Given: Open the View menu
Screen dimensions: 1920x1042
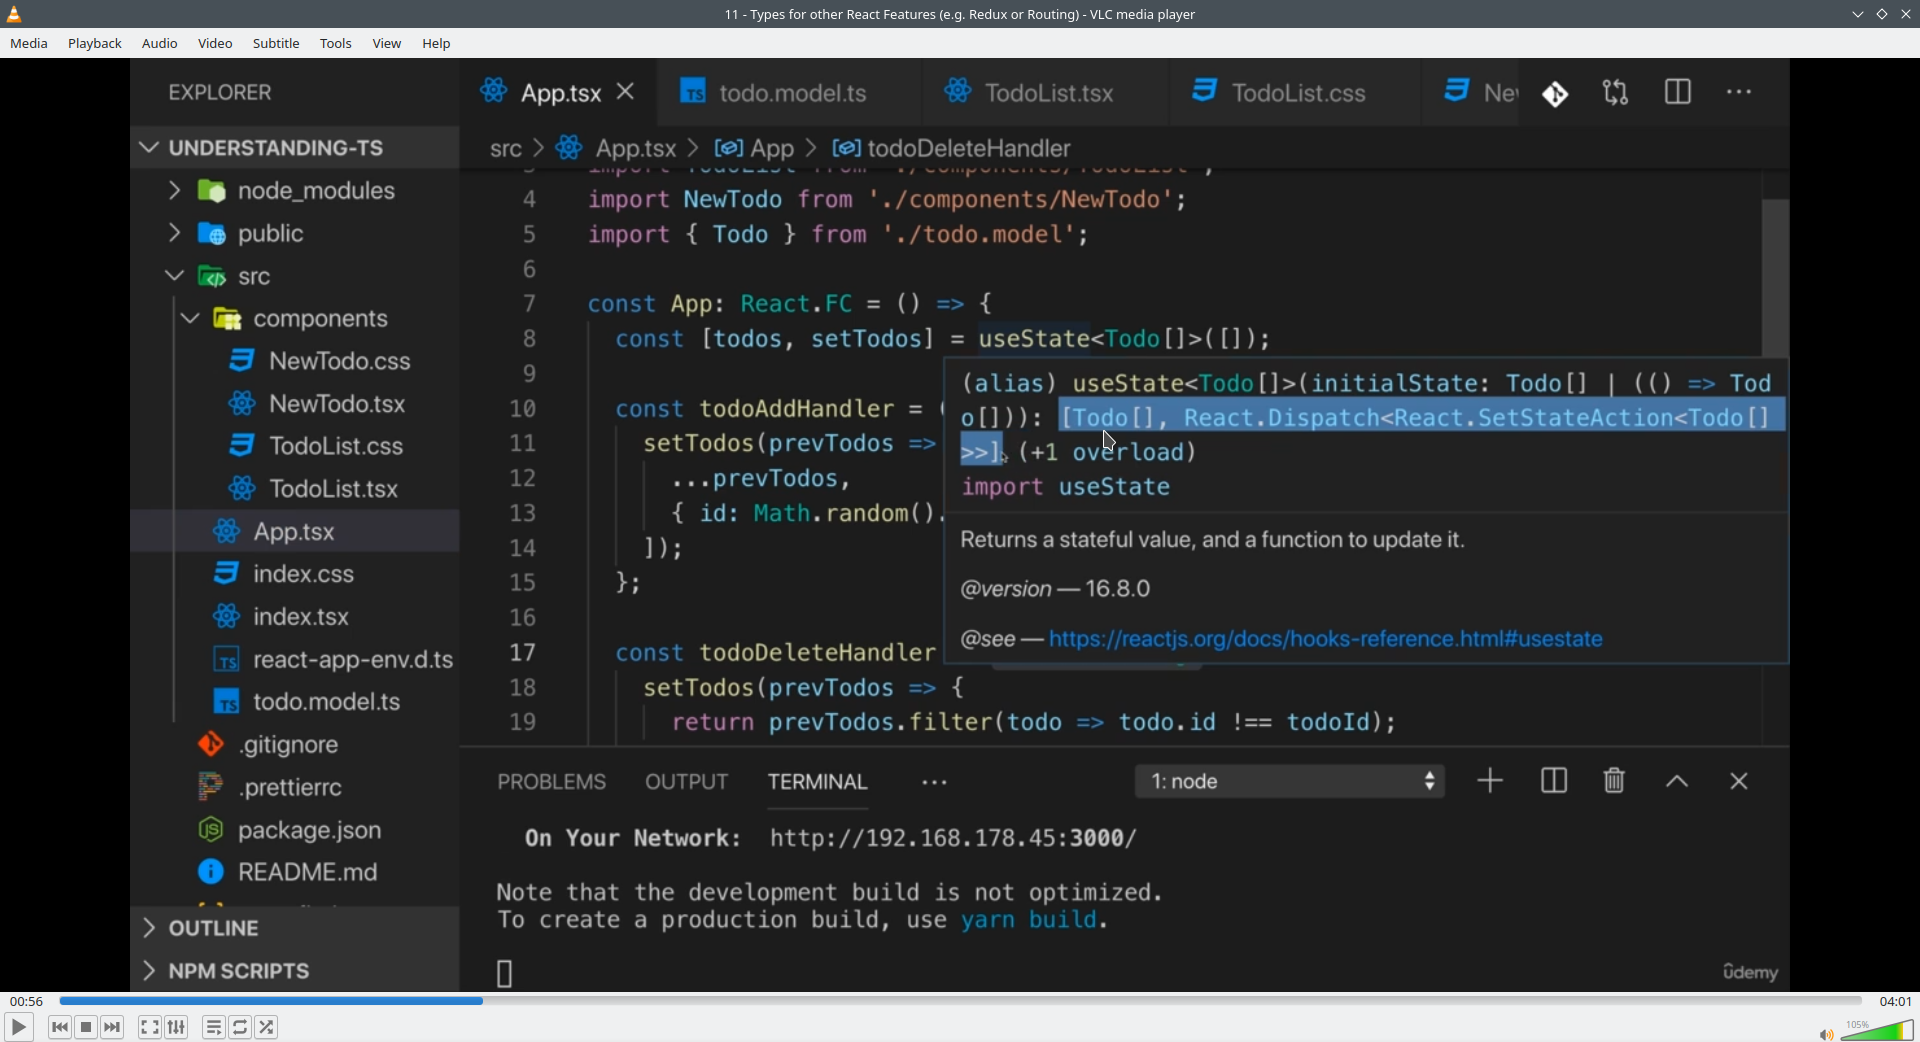Looking at the screenshot, I should coord(387,44).
